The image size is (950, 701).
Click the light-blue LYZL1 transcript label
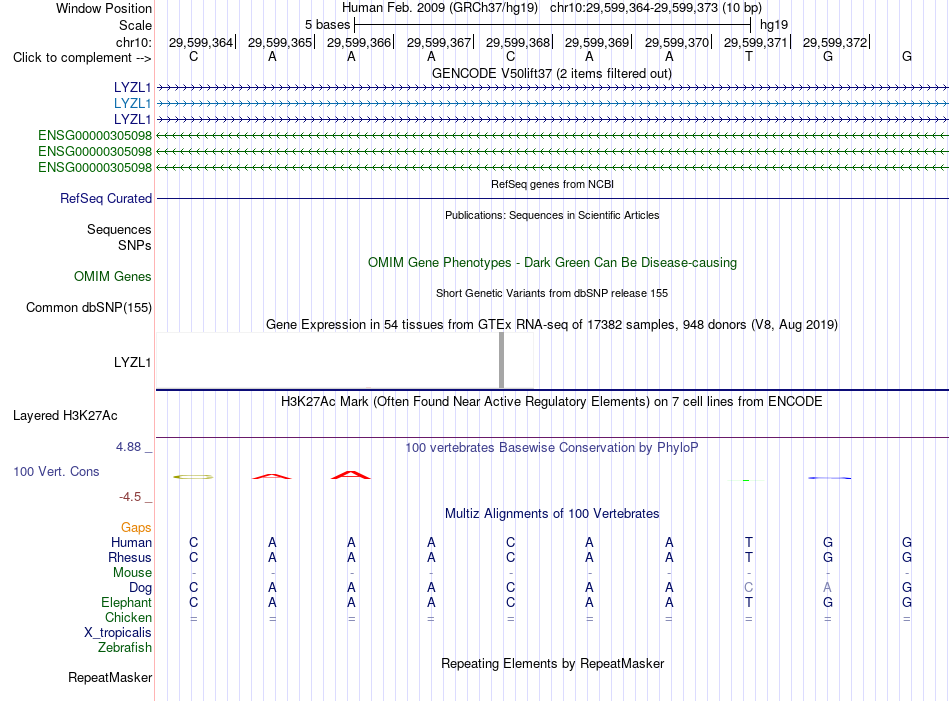(132, 104)
